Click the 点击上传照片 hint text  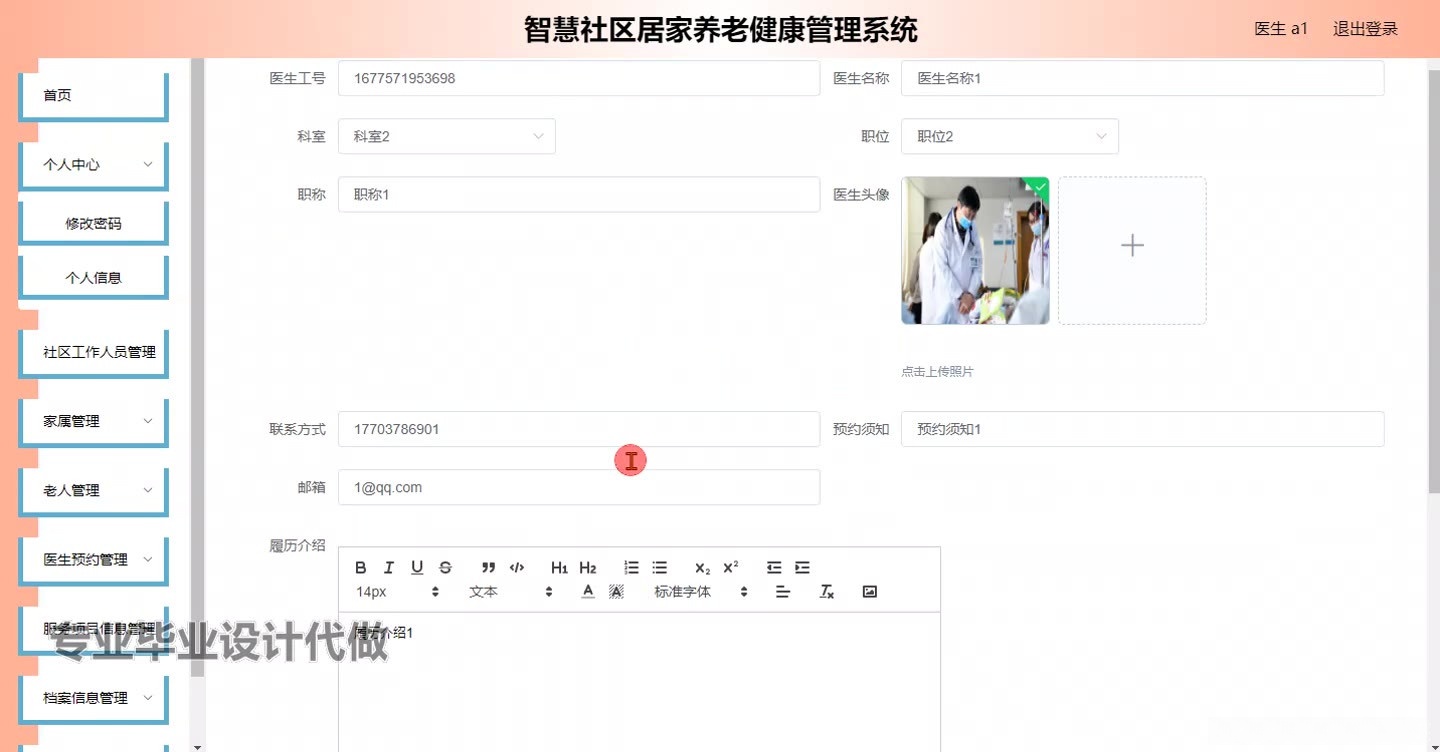click(937, 372)
